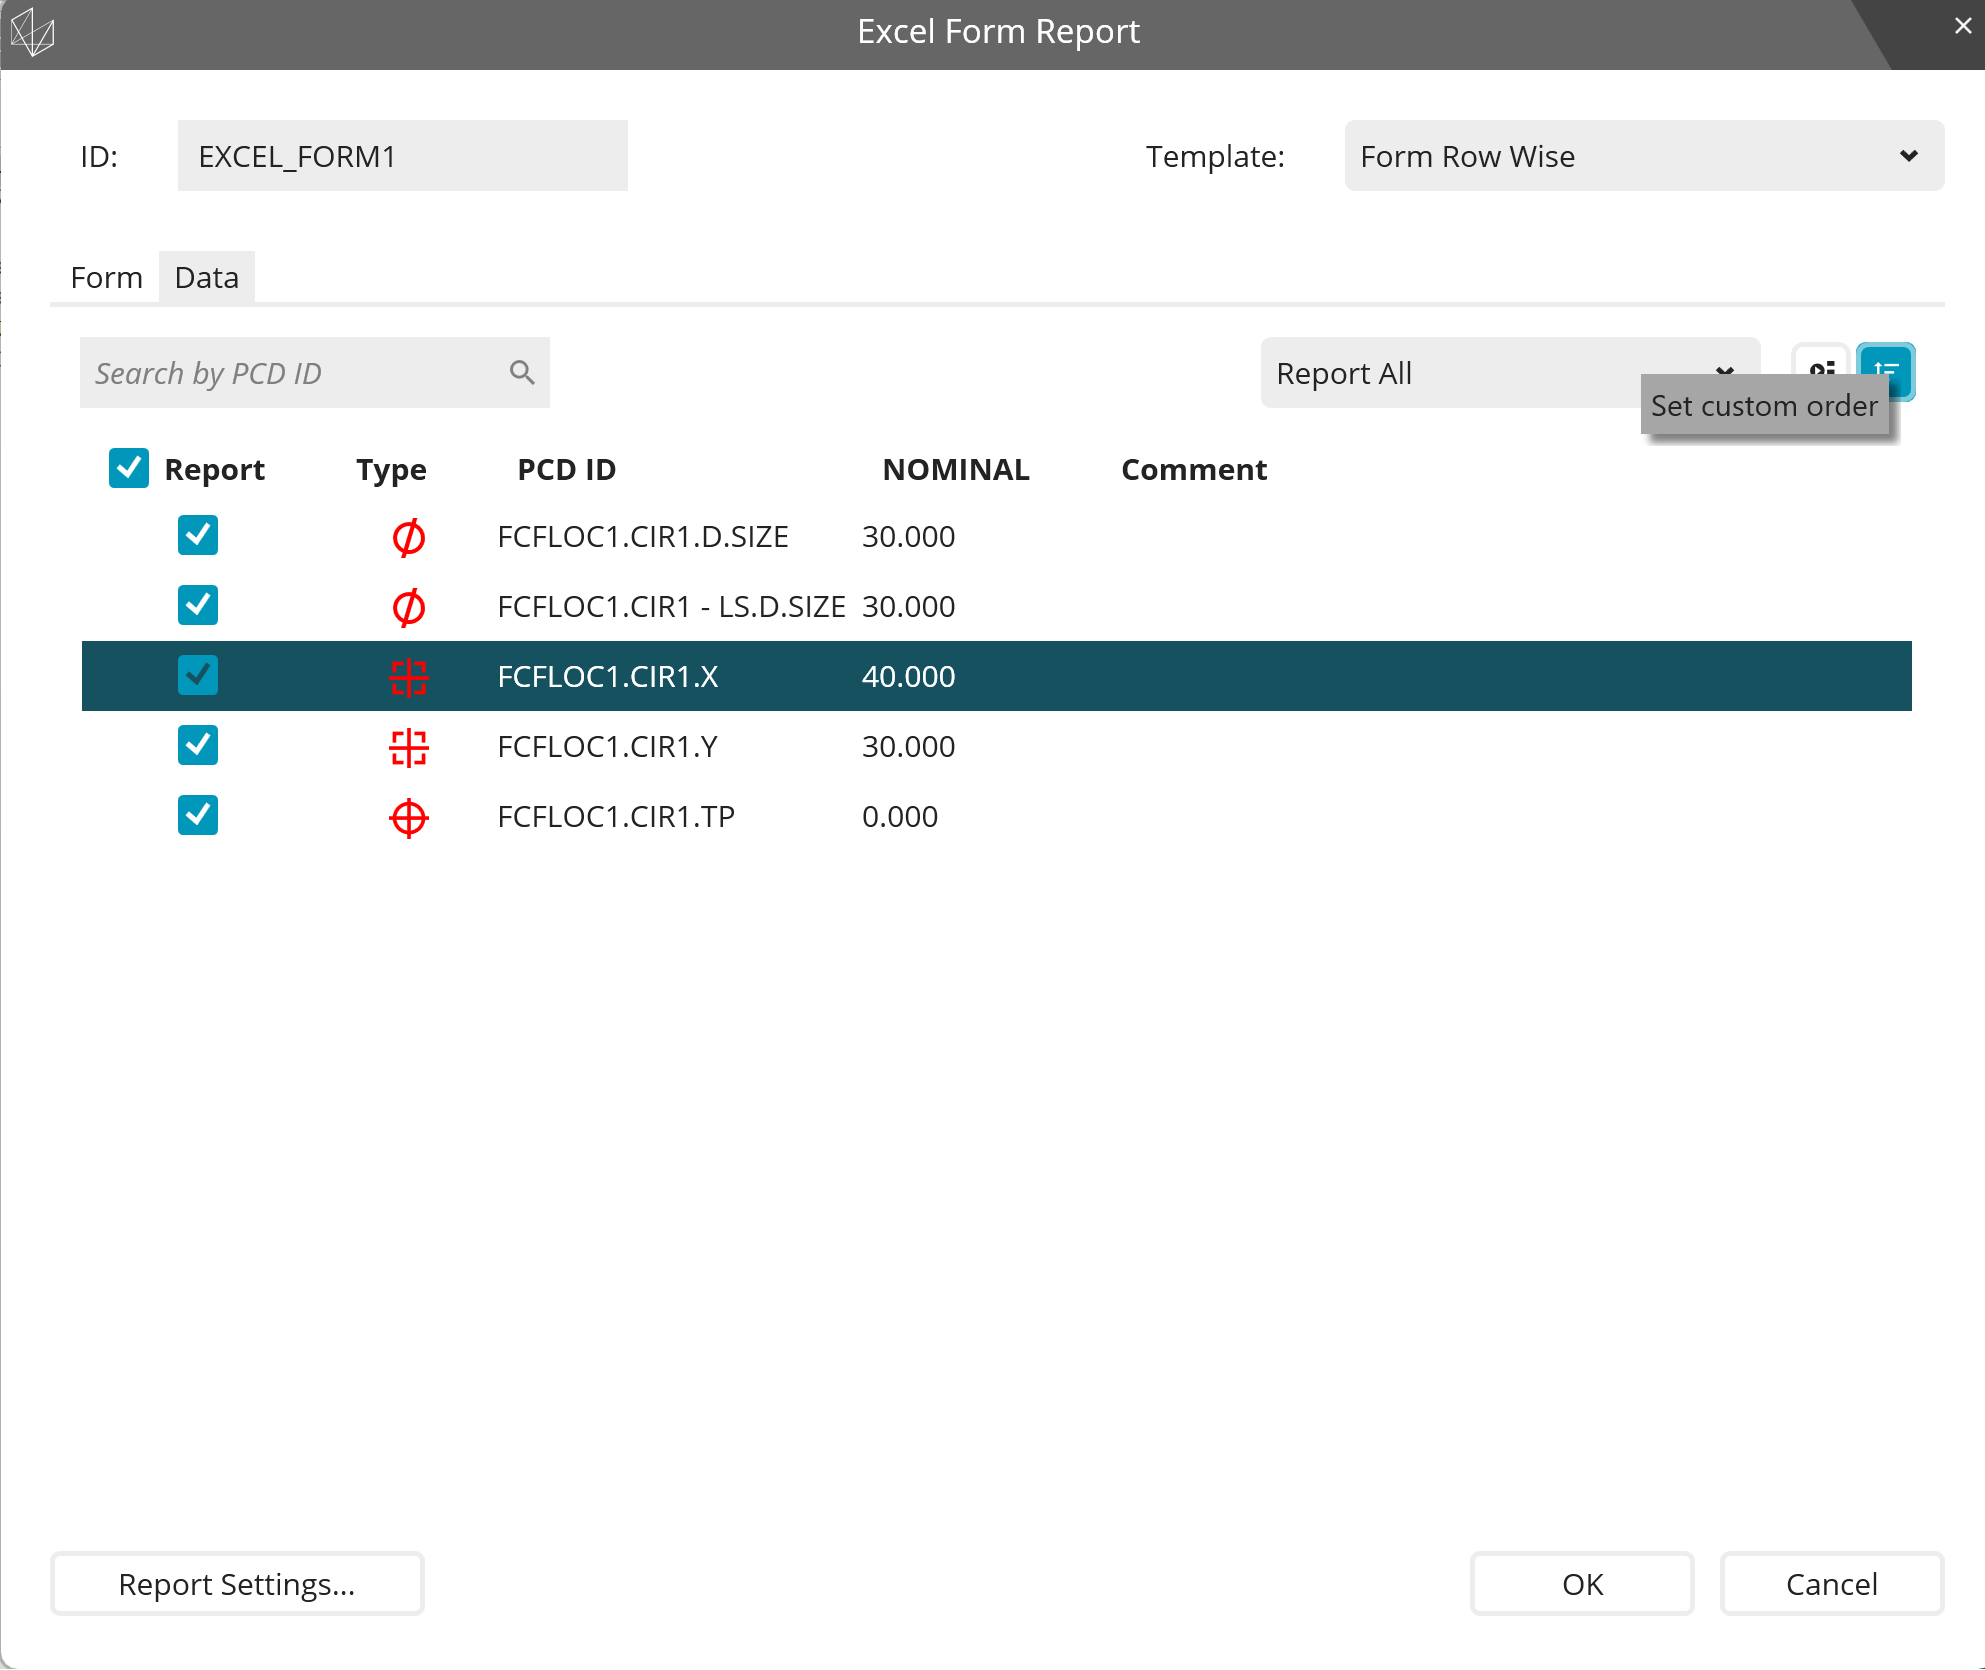1985x1670 pixels.
Task: Open Report Settings dialog
Action: click(x=237, y=1583)
